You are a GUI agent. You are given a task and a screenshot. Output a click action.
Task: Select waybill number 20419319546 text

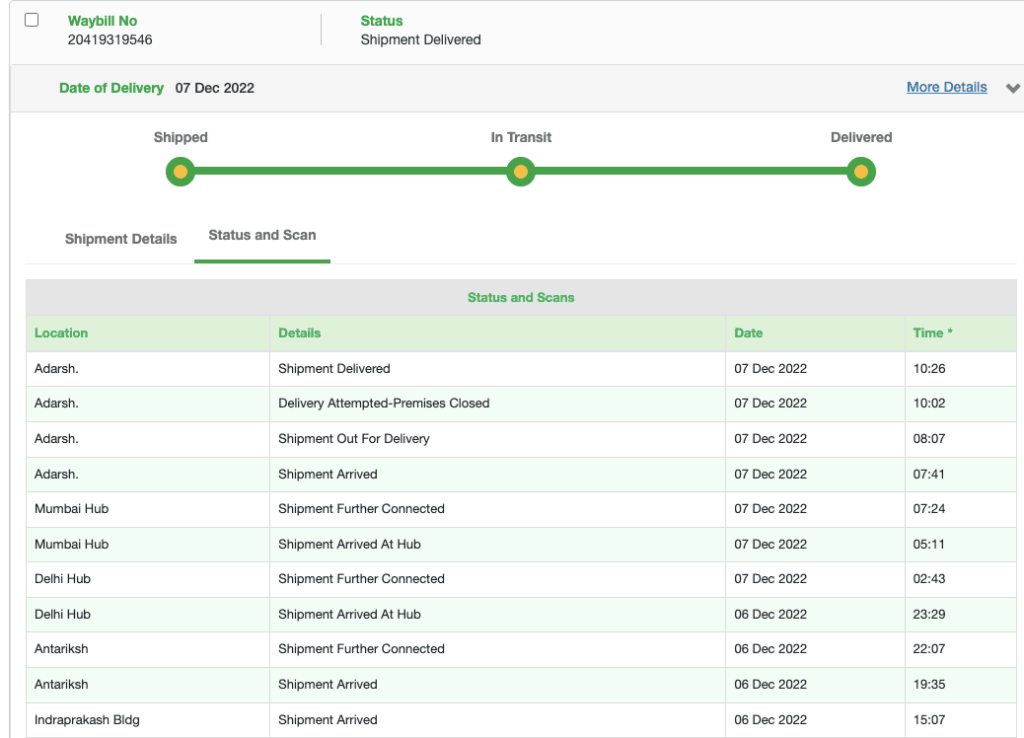(110, 40)
